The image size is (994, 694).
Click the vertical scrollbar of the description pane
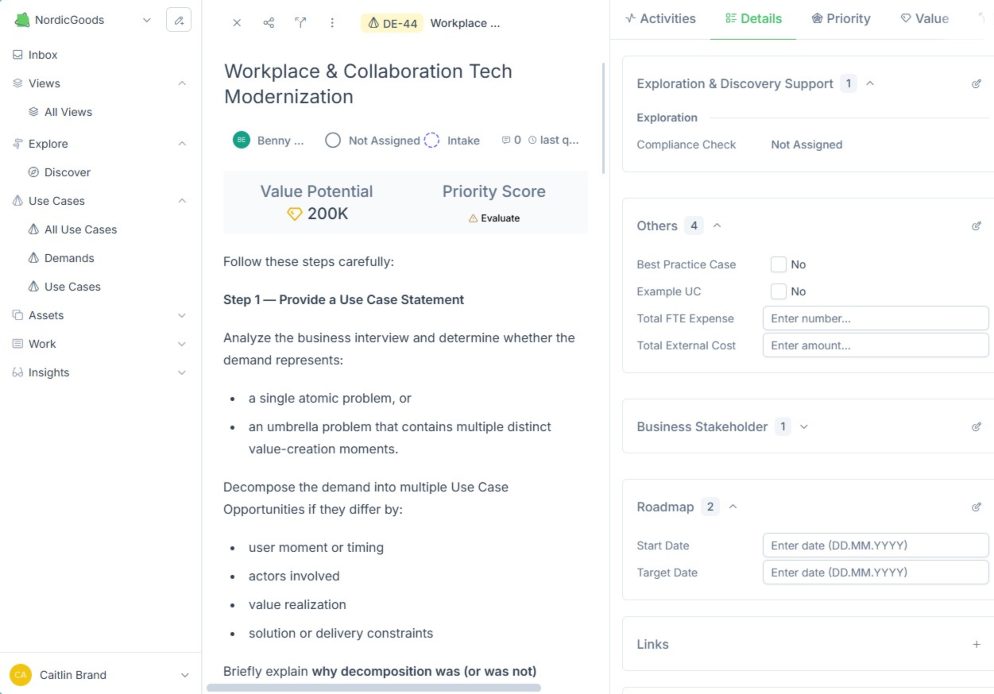coord(603,117)
